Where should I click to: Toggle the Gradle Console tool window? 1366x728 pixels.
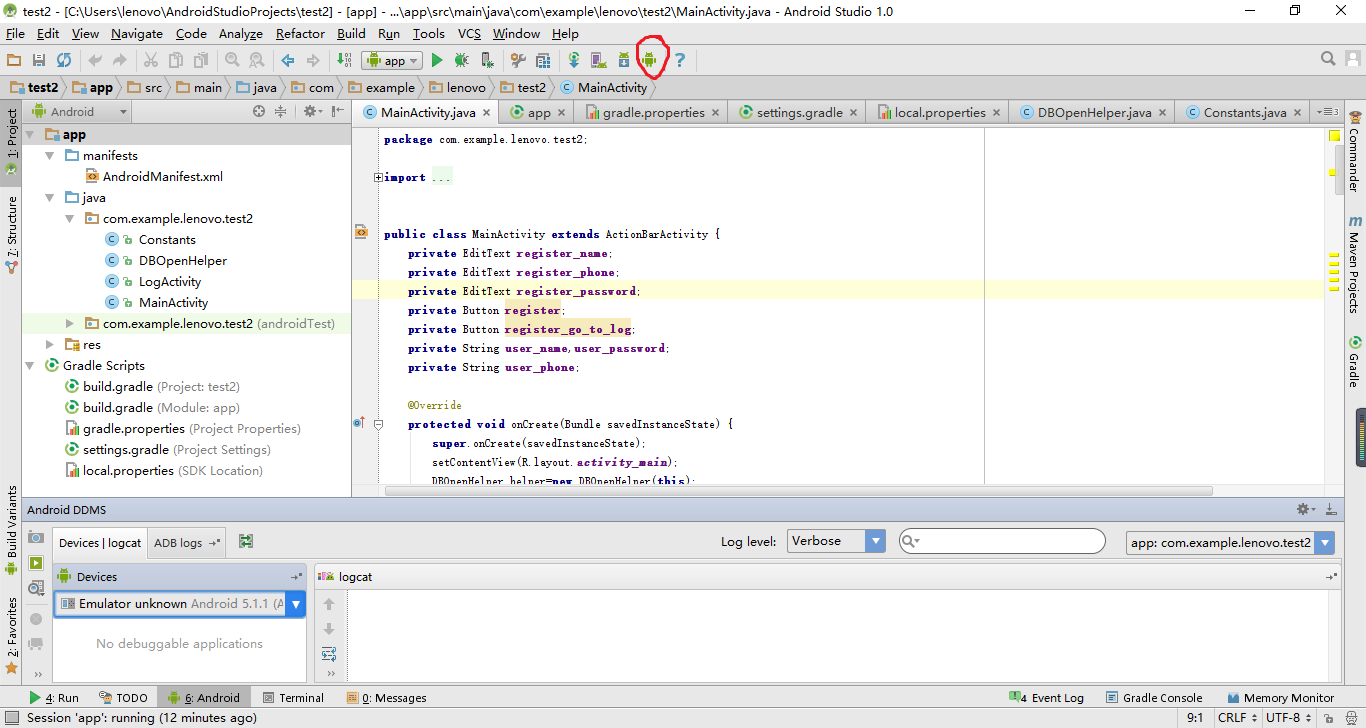point(1154,698)
